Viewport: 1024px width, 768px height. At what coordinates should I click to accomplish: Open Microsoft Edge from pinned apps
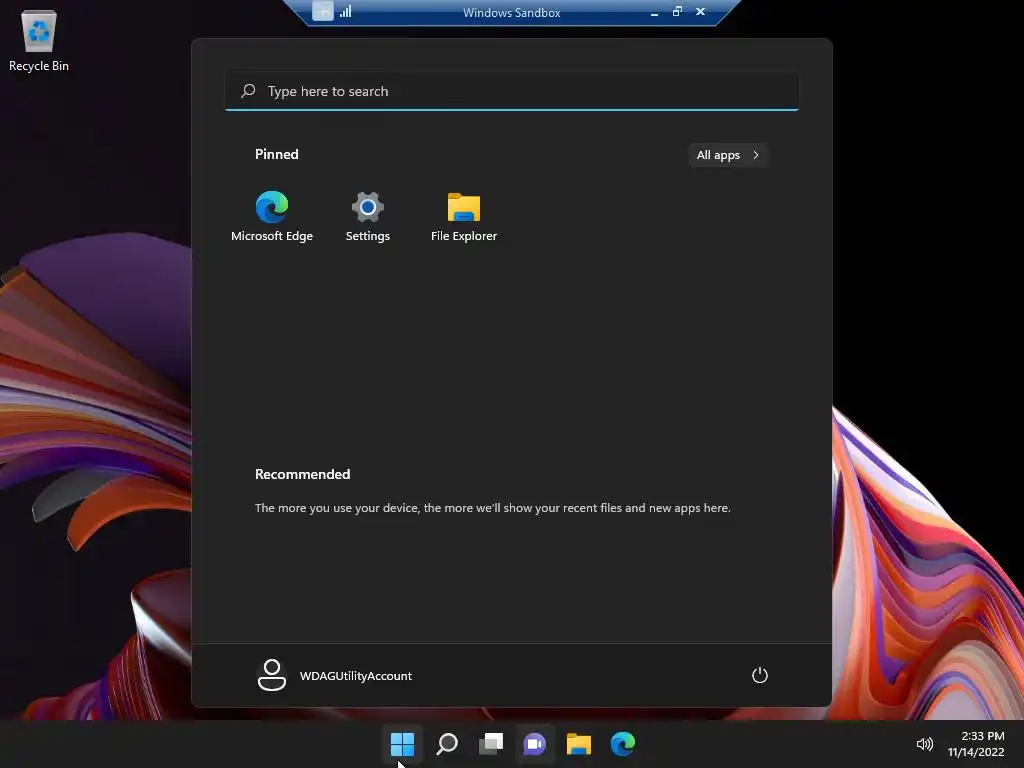click(272, 216)
